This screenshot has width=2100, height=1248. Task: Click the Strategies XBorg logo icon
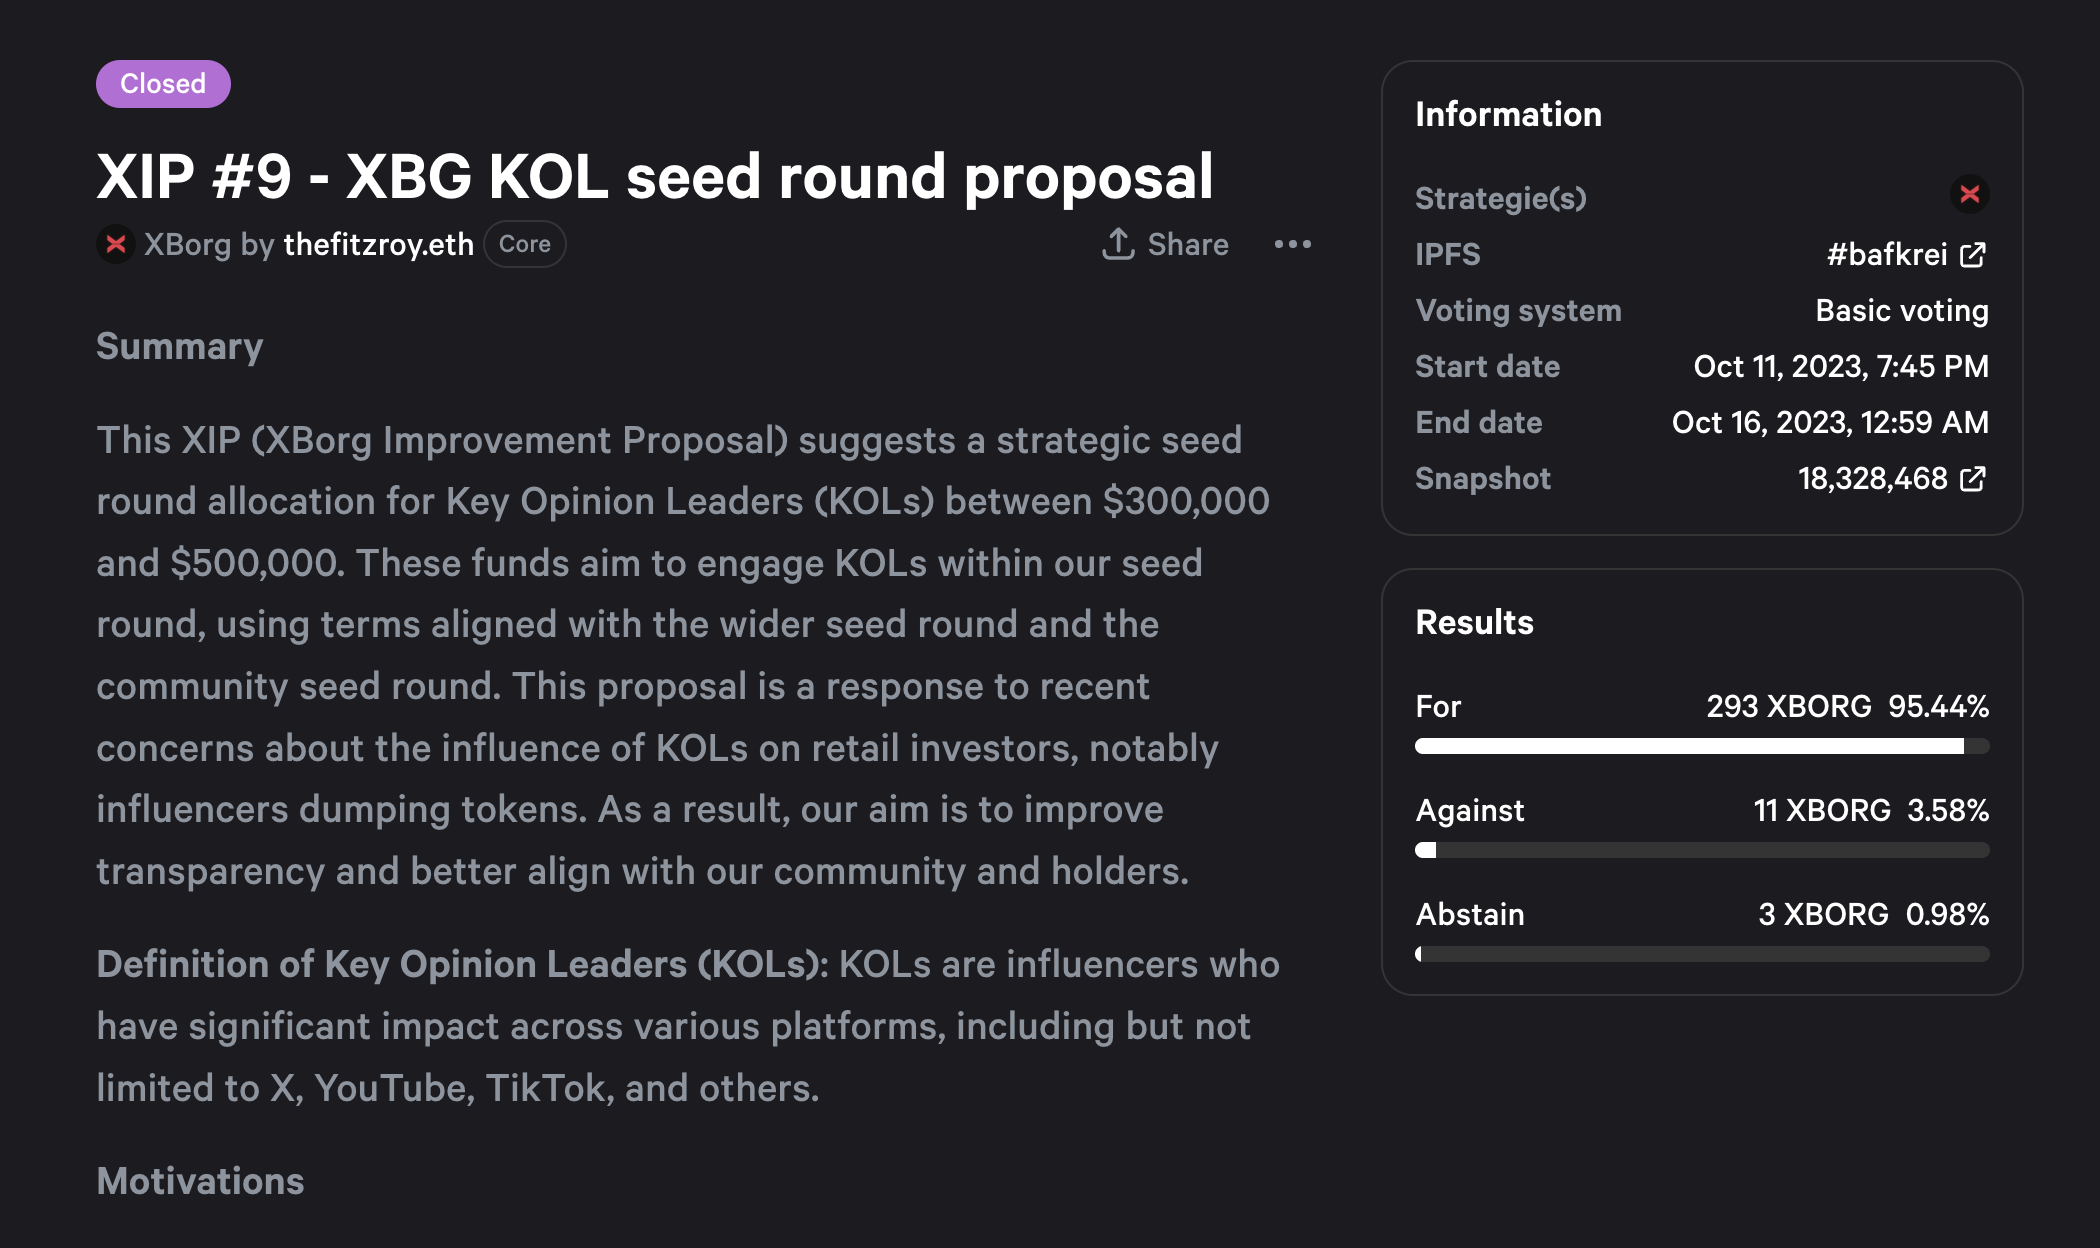(1969, 194)
